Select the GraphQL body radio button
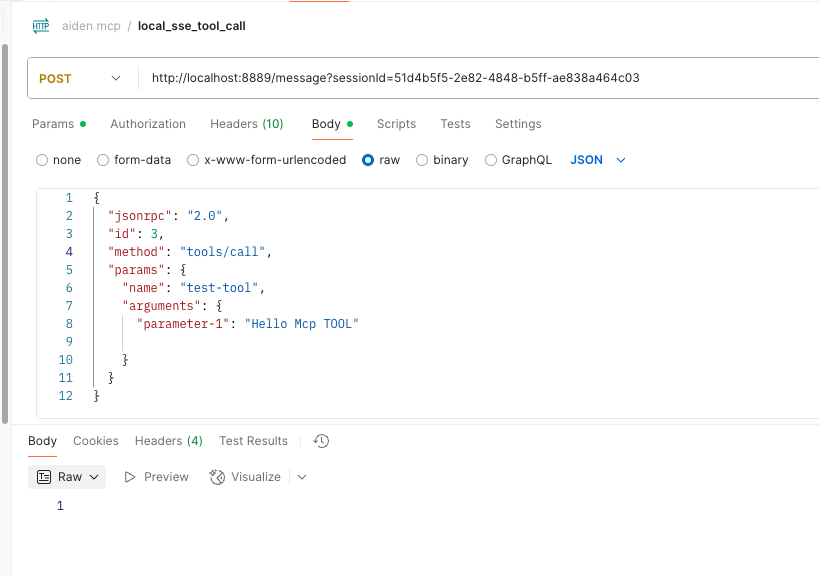This screenshot has width=819, height=576. pos(491,160)
